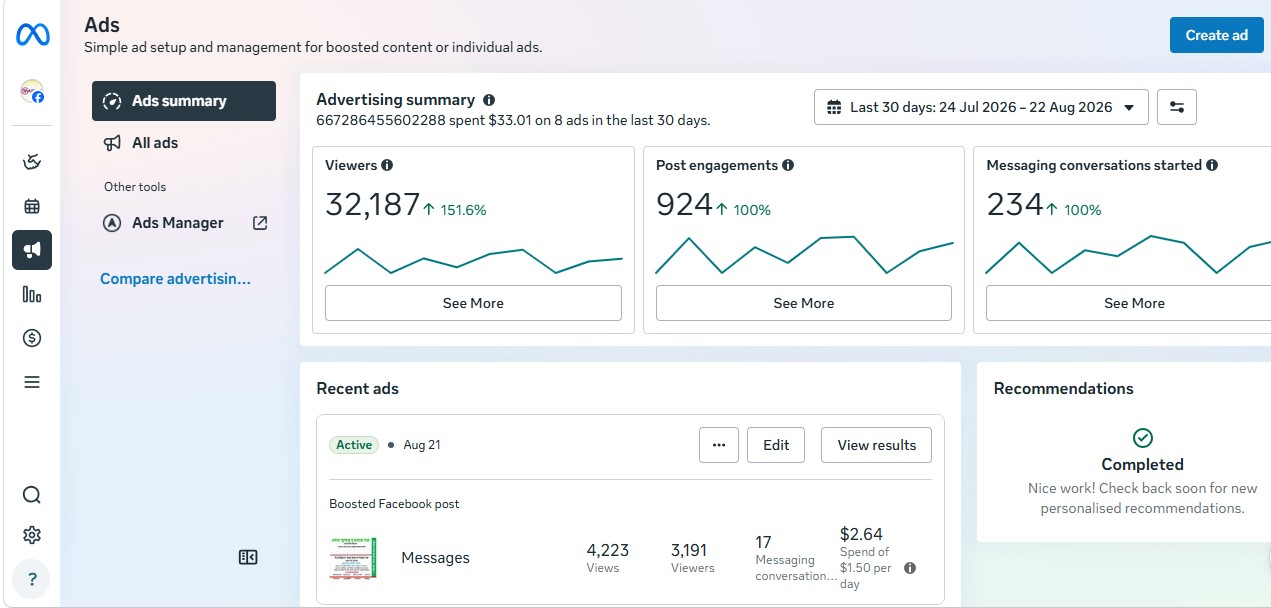
Task: Click the 234 messaging conversations count
Action: [x=1015, y=205]
